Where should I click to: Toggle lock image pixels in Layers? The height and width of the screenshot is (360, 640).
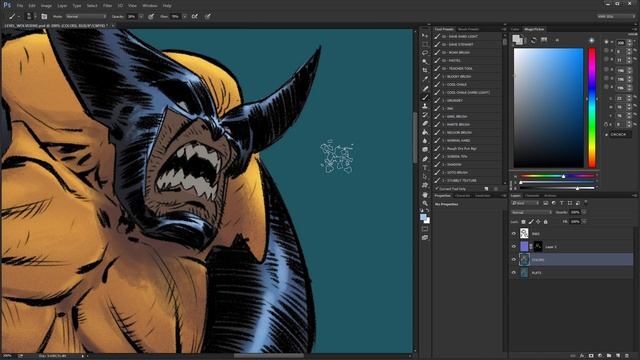click(x=531, y=222)
